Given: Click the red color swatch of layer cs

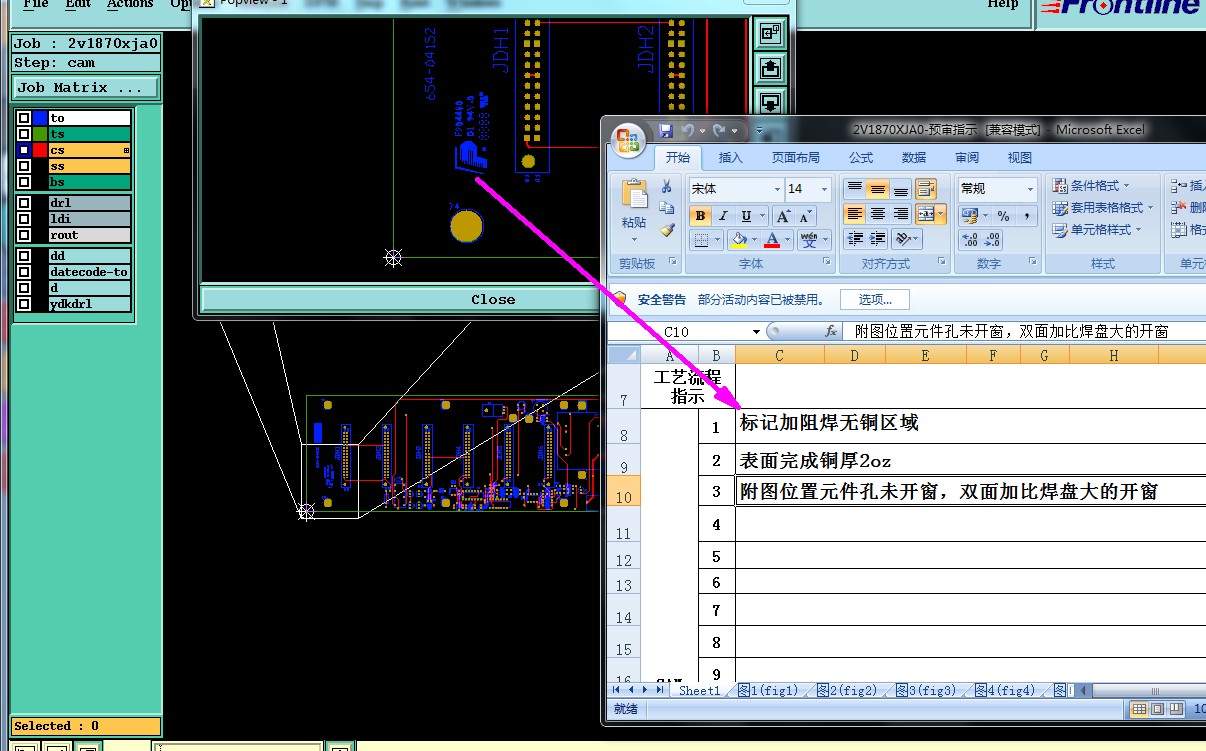Looking at the screenshot, I should 40,150.
